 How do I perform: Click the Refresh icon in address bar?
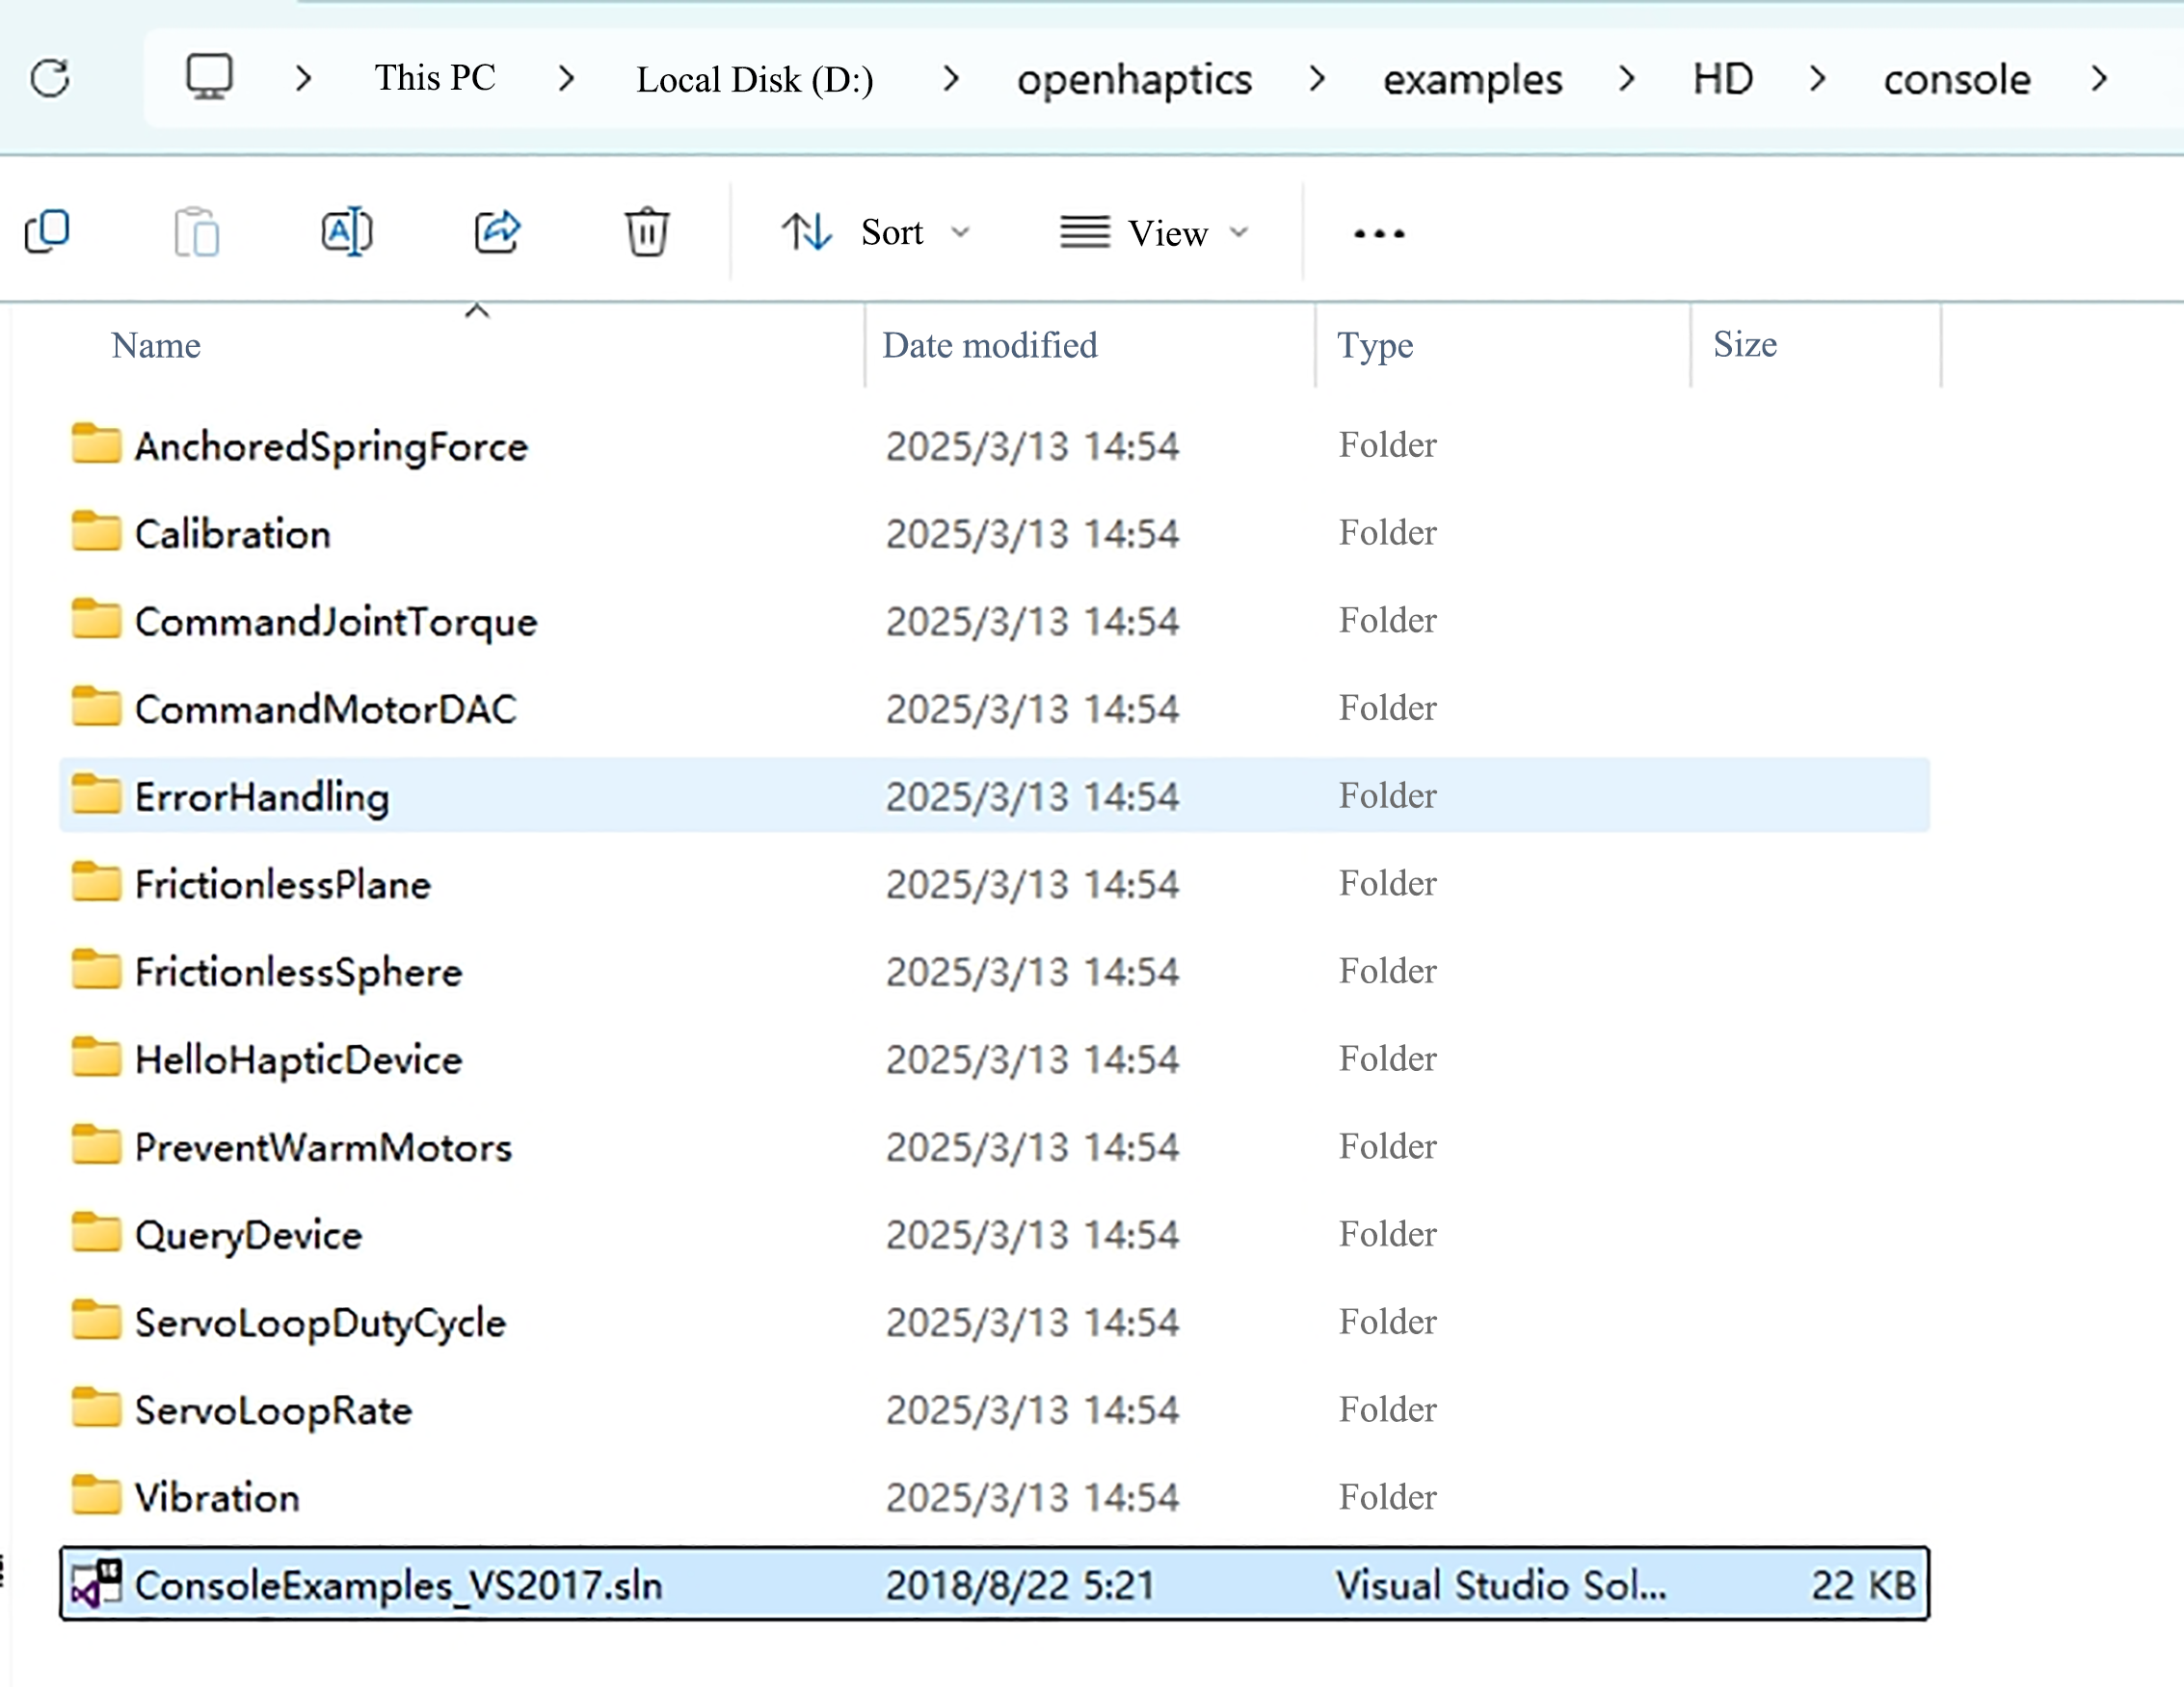[x=50, y=78]
